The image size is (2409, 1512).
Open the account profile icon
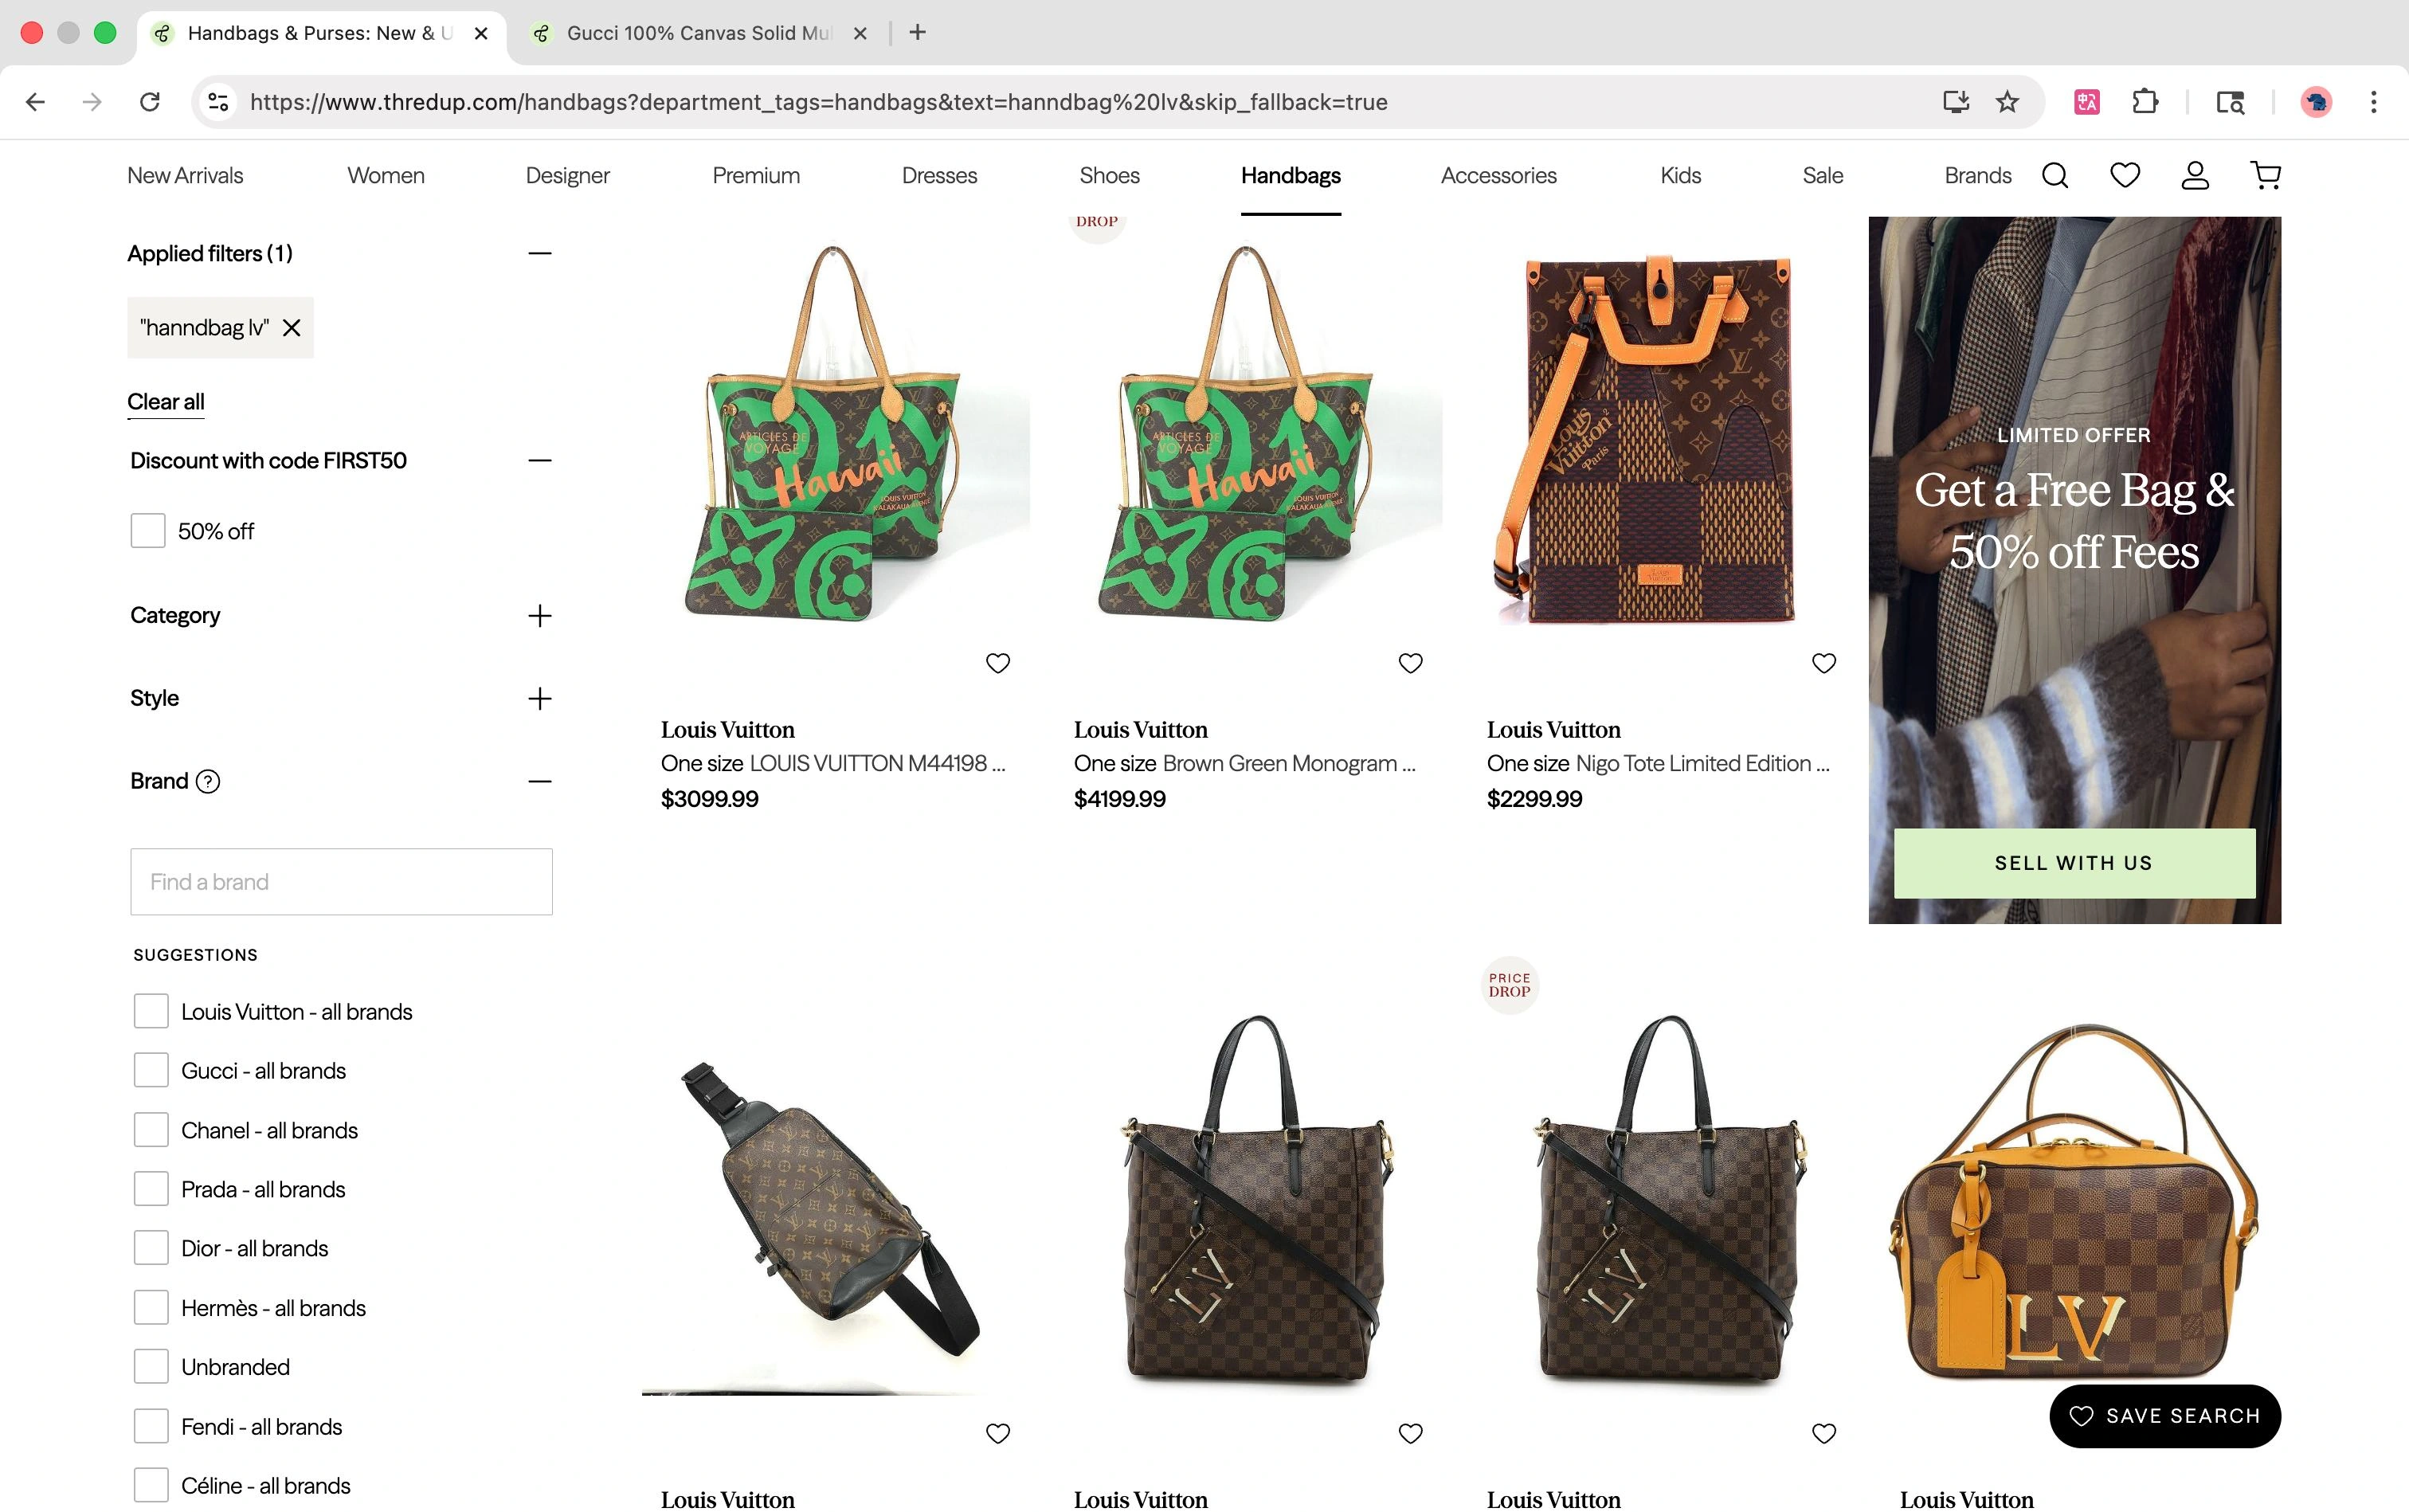2195,176
